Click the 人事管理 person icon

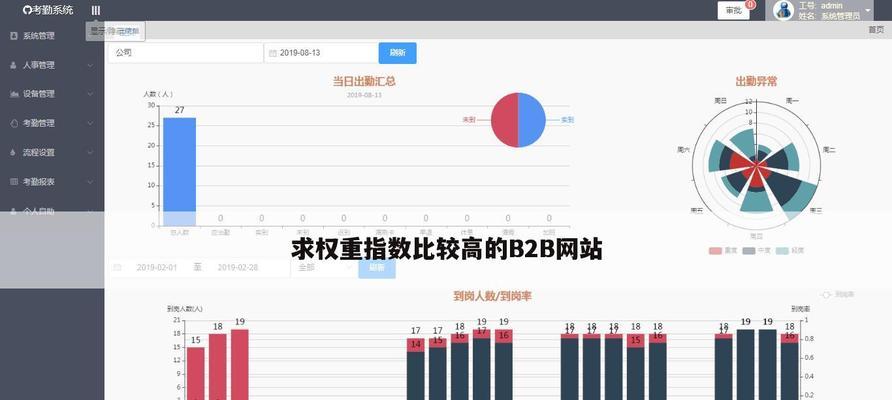14,65
